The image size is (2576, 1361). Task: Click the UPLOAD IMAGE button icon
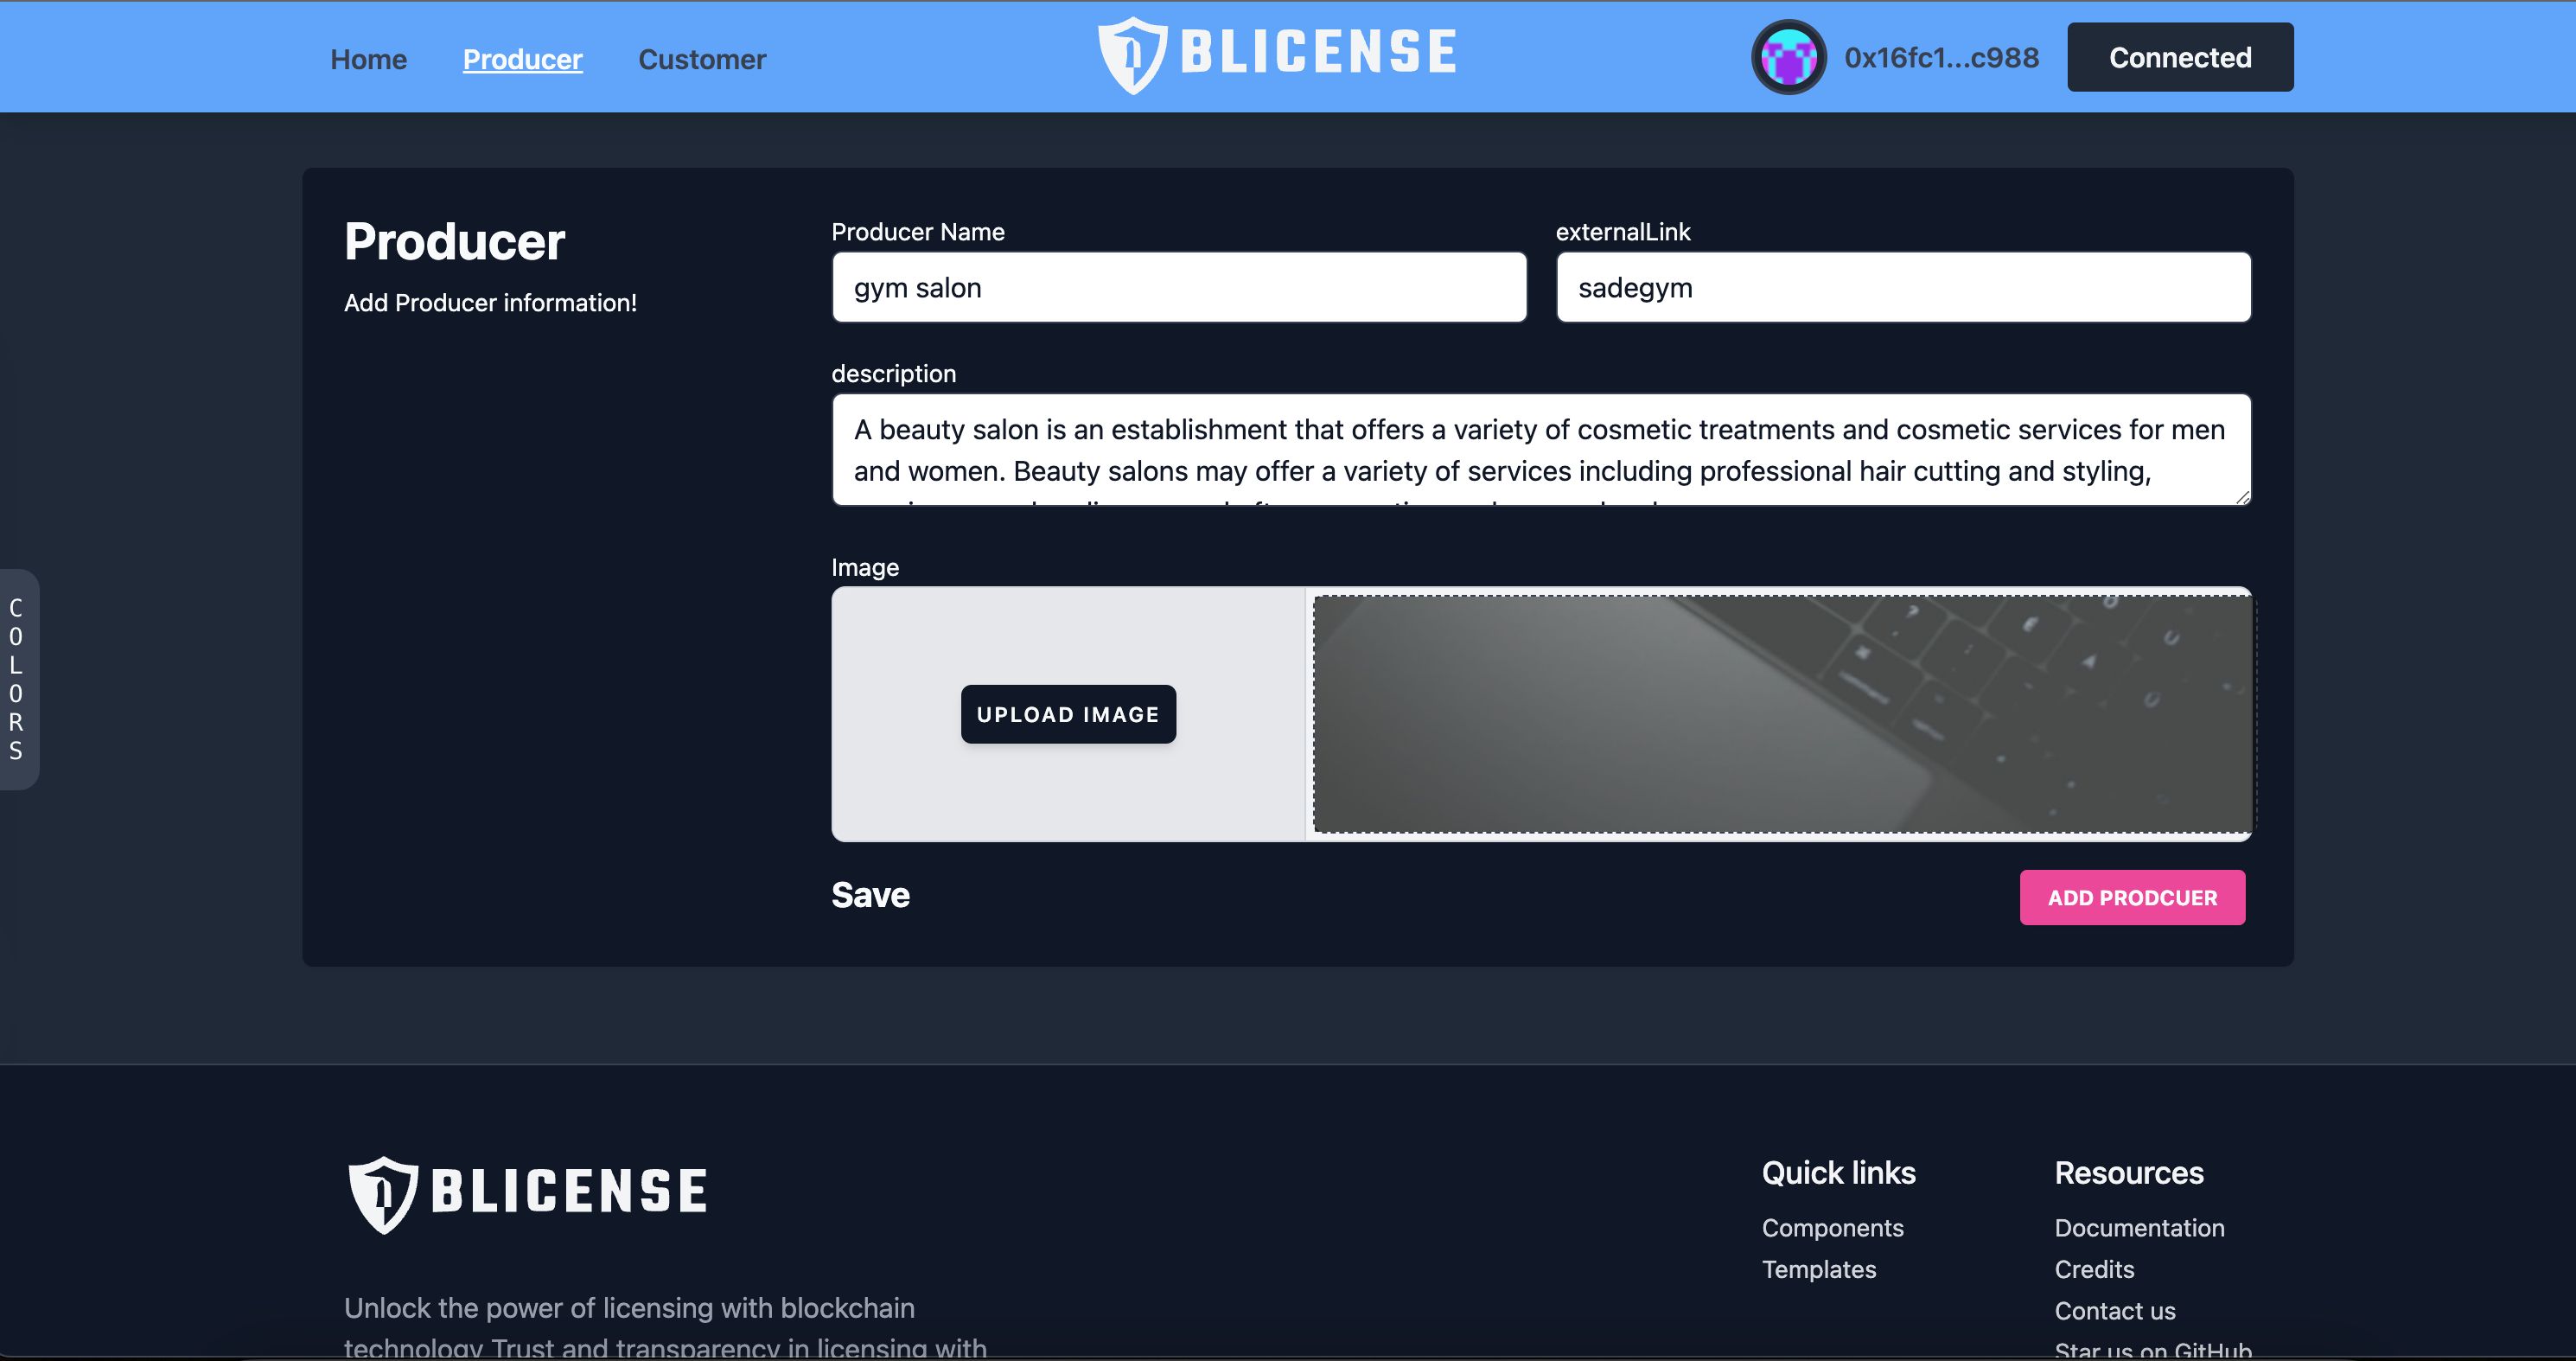1070,713
